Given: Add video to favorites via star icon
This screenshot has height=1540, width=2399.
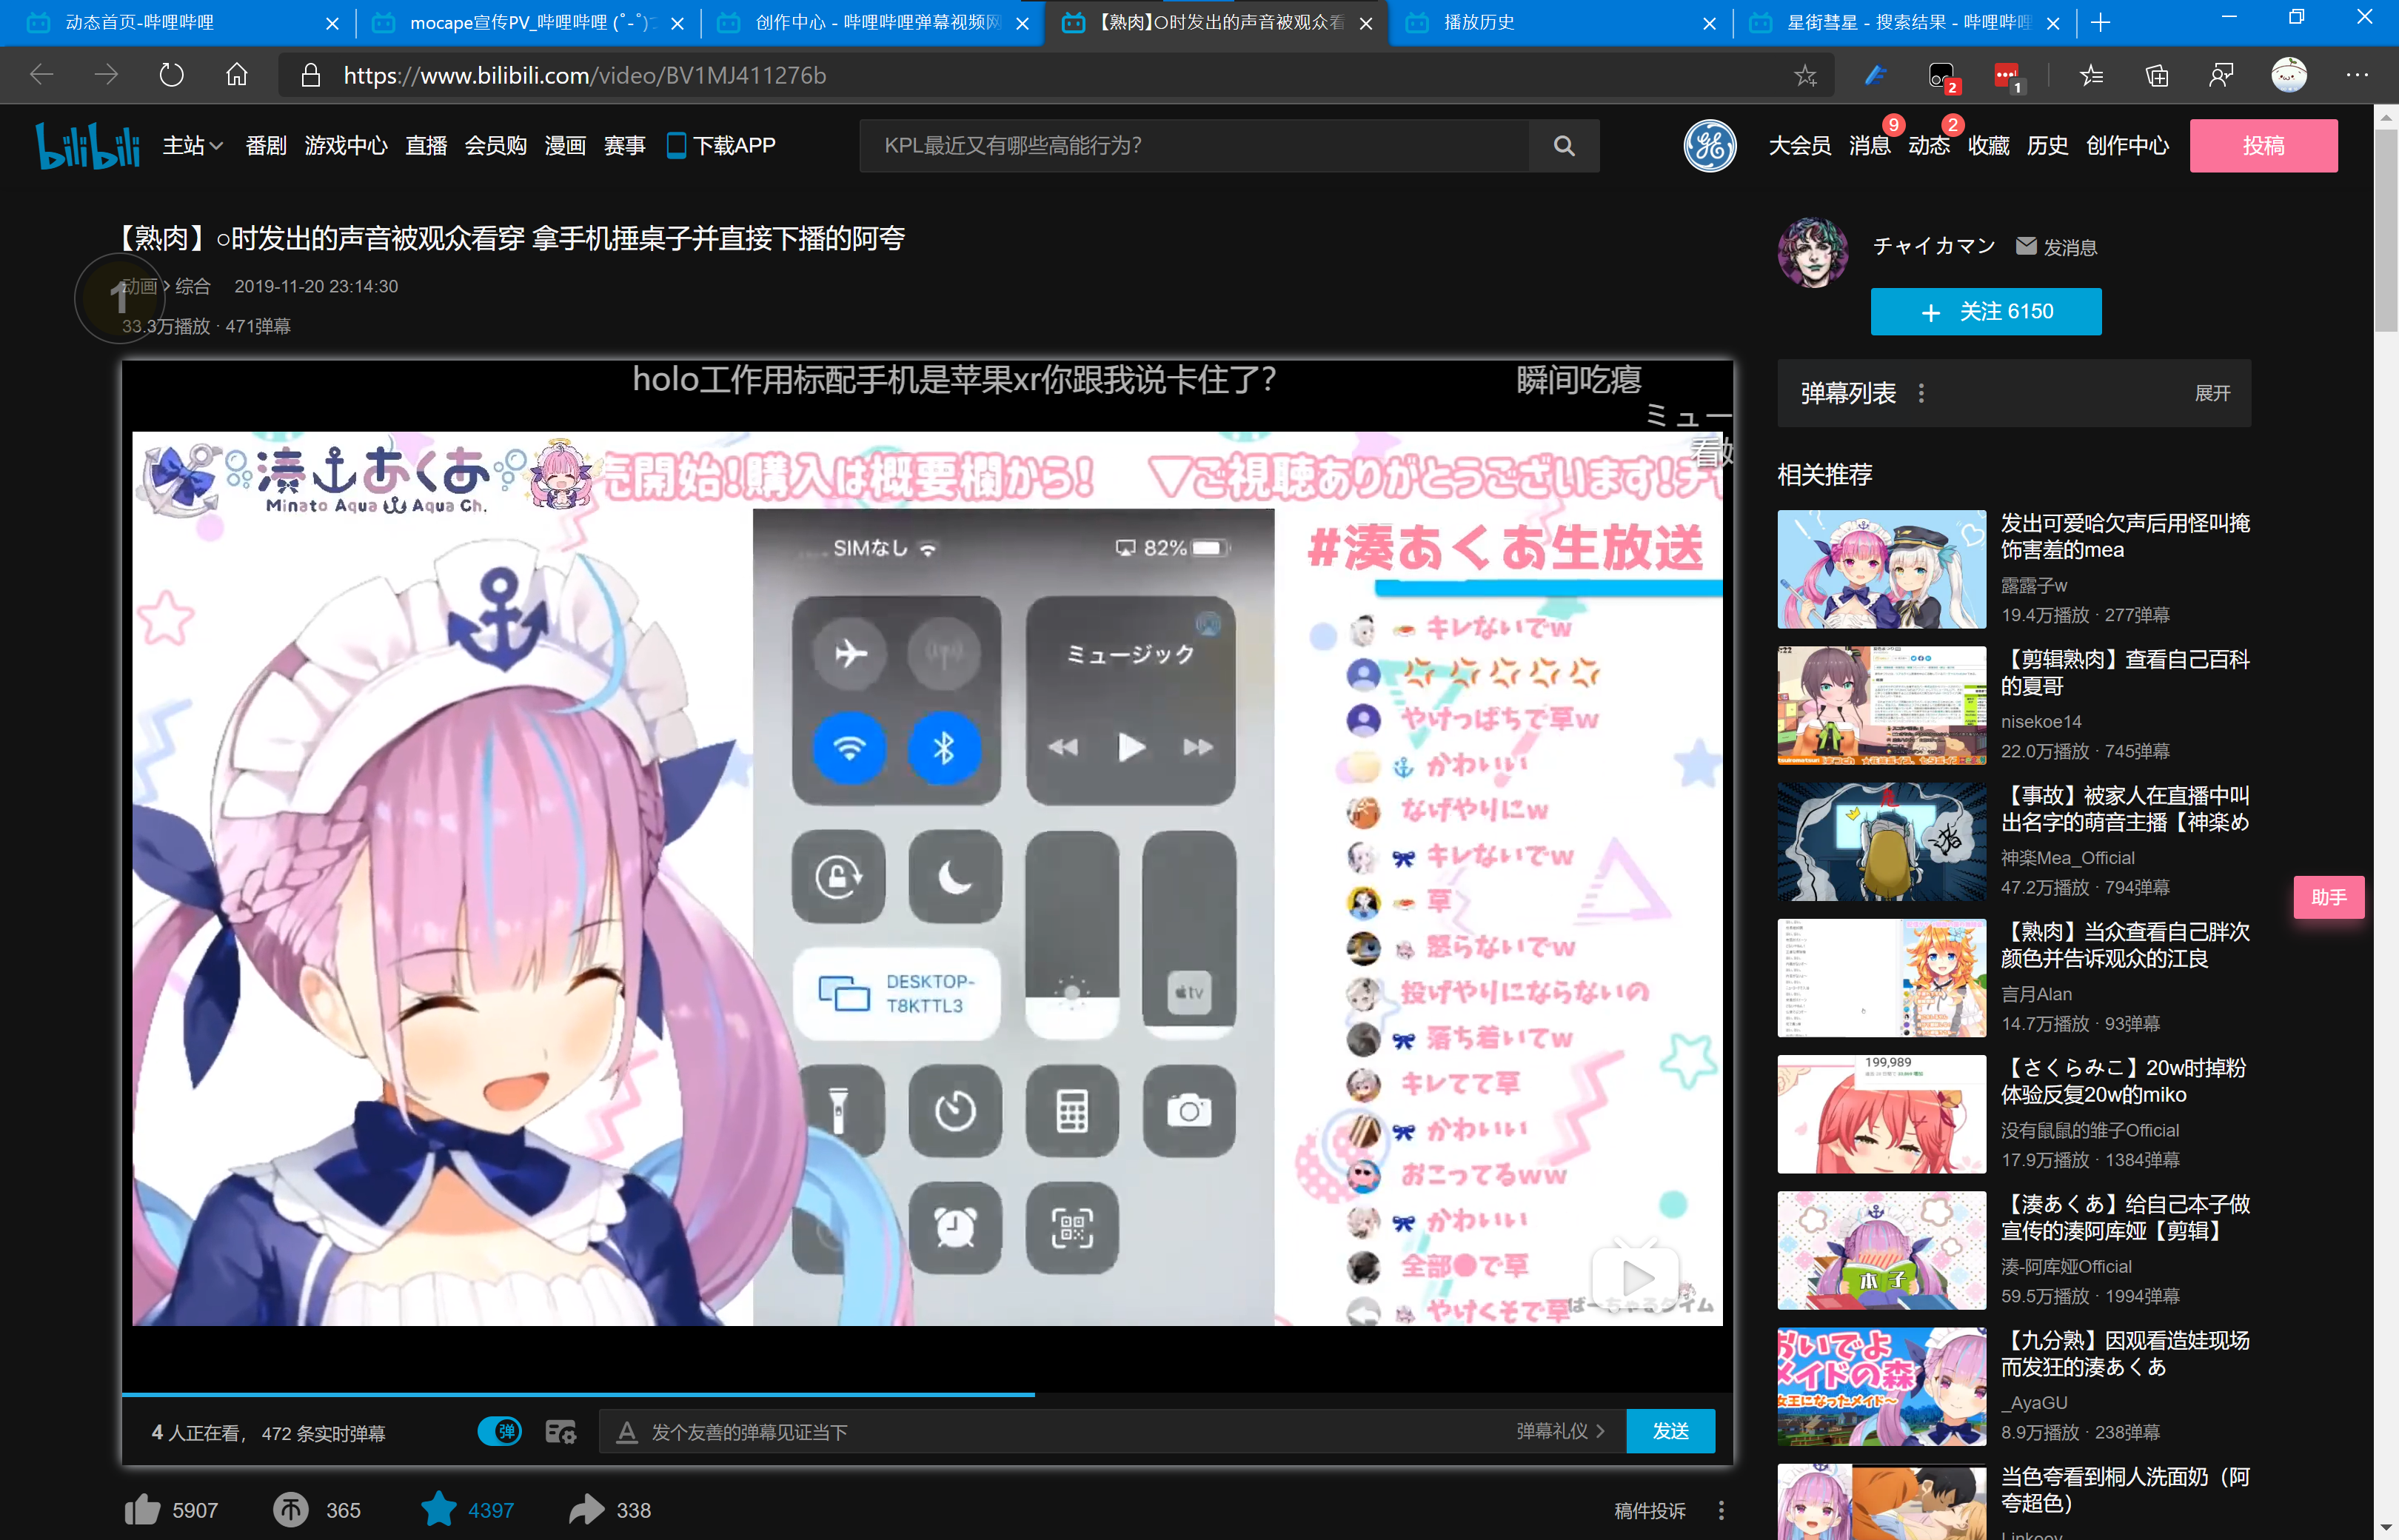Looking at the screenshot, I should [440, 1510].
